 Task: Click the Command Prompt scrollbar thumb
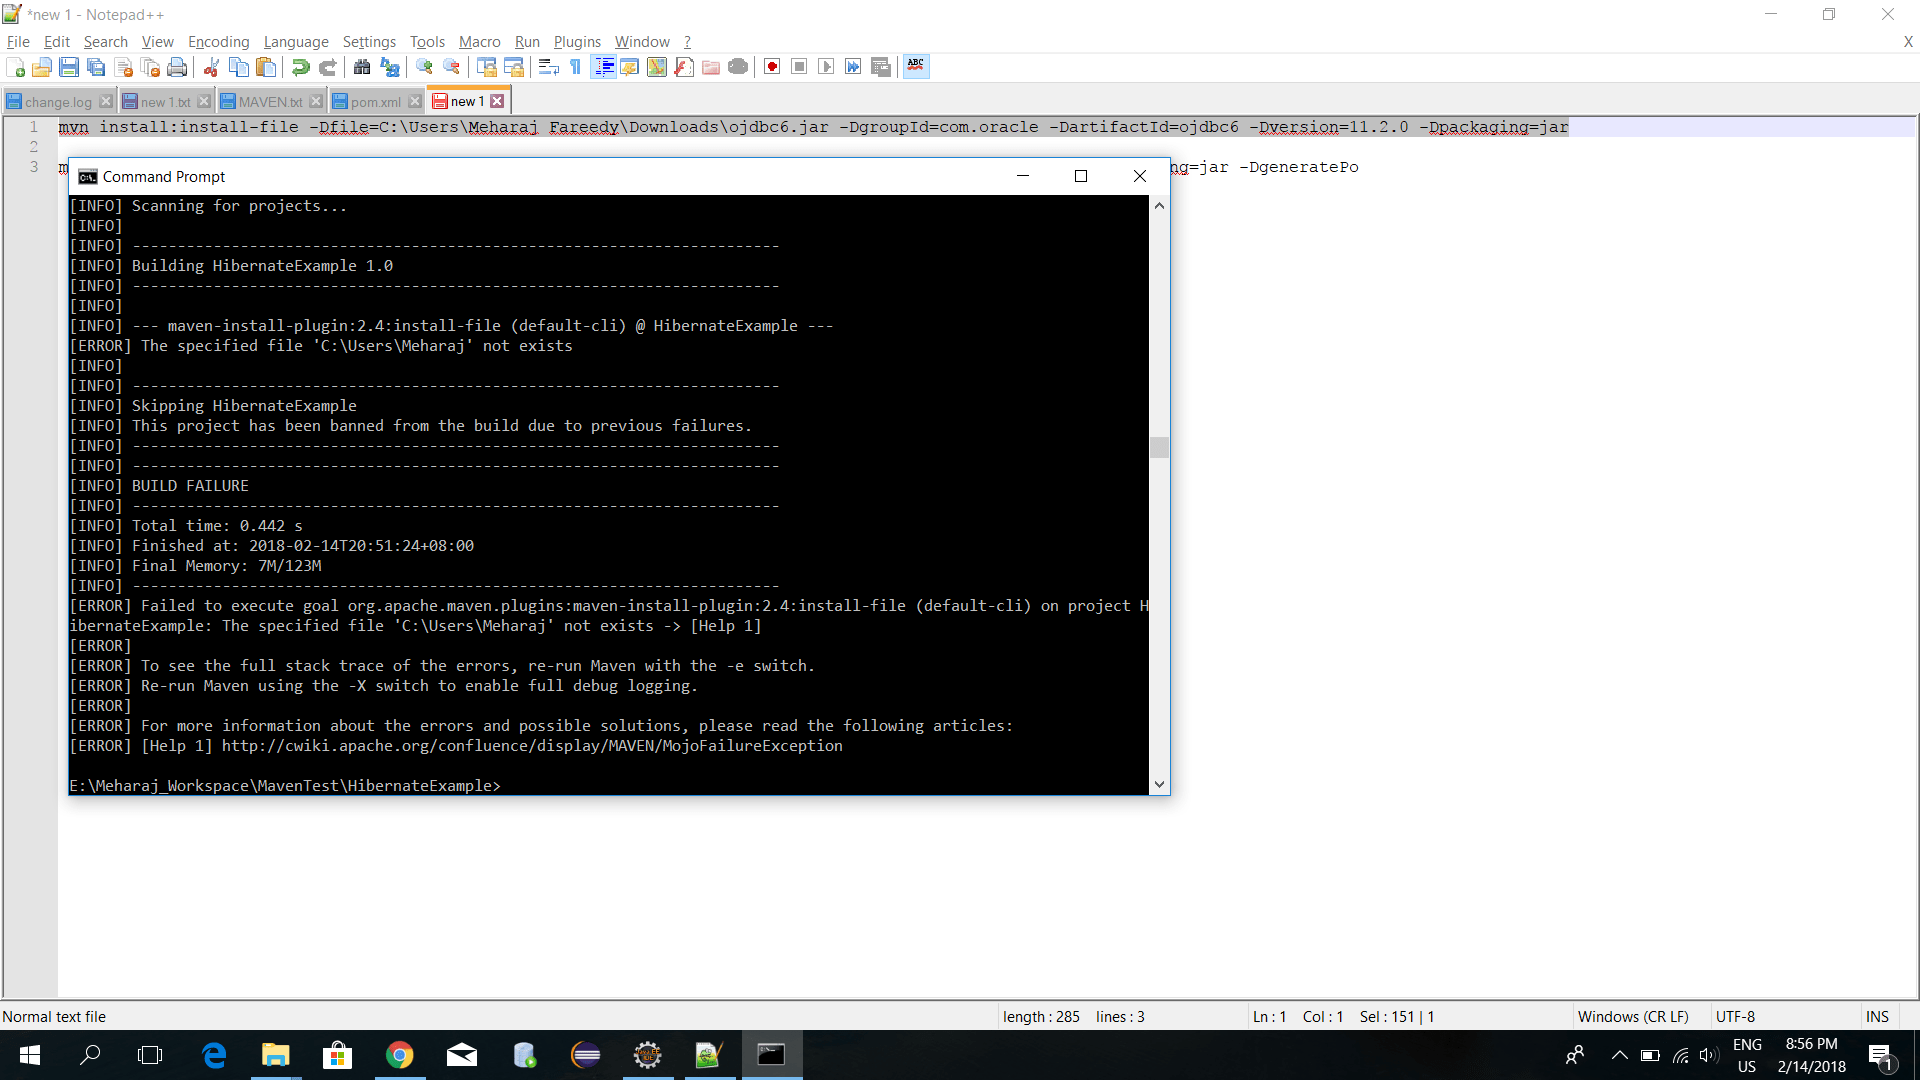1159,447
